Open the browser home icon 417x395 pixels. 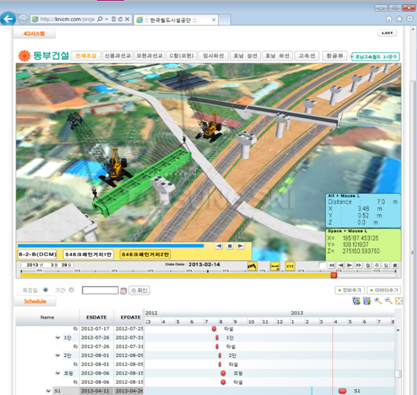[x=389, y=19]
